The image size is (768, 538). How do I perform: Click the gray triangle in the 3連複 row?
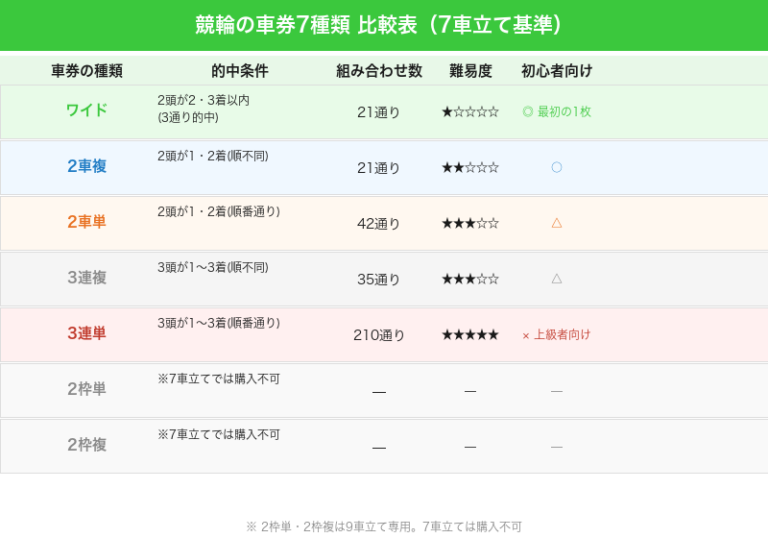click(557, 279)
